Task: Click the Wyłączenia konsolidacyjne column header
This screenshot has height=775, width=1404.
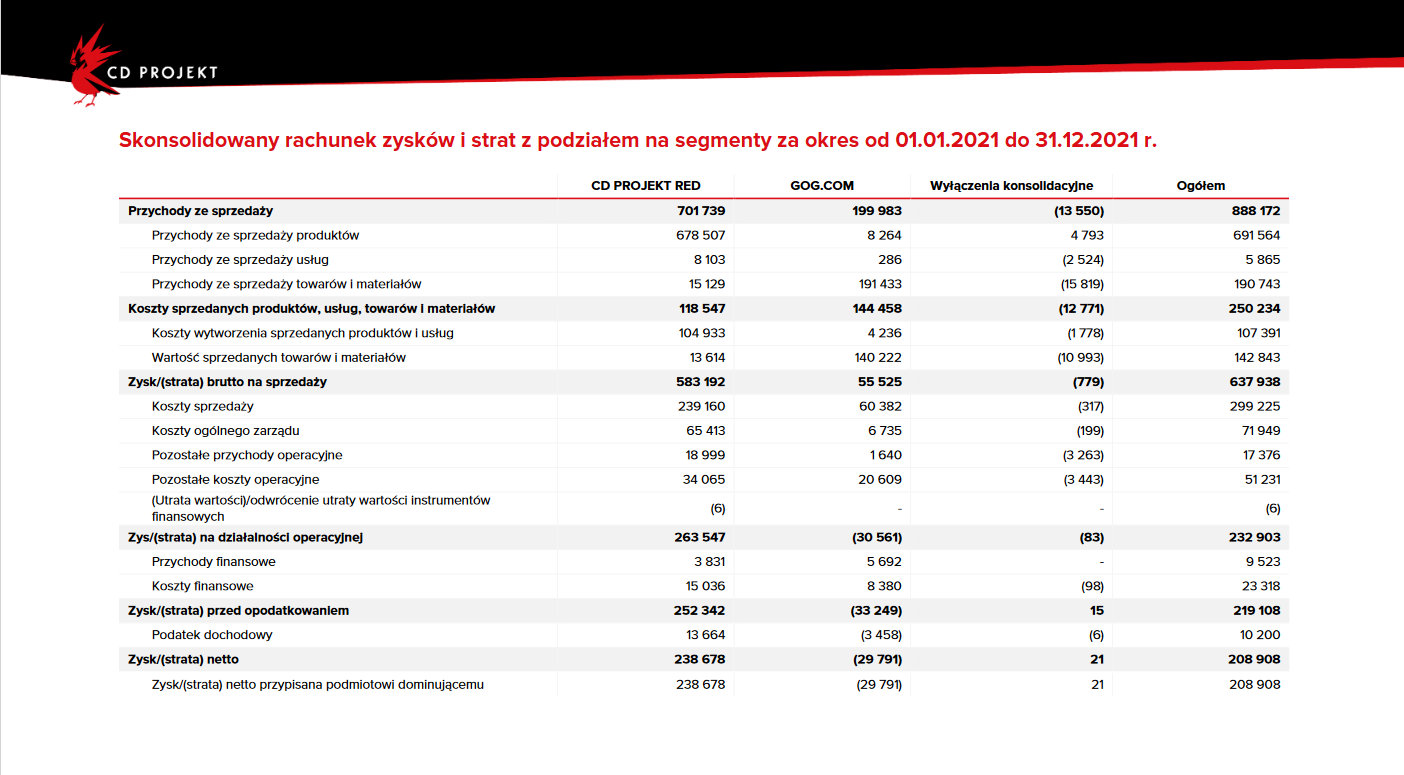Action: tap(1012, 186)
